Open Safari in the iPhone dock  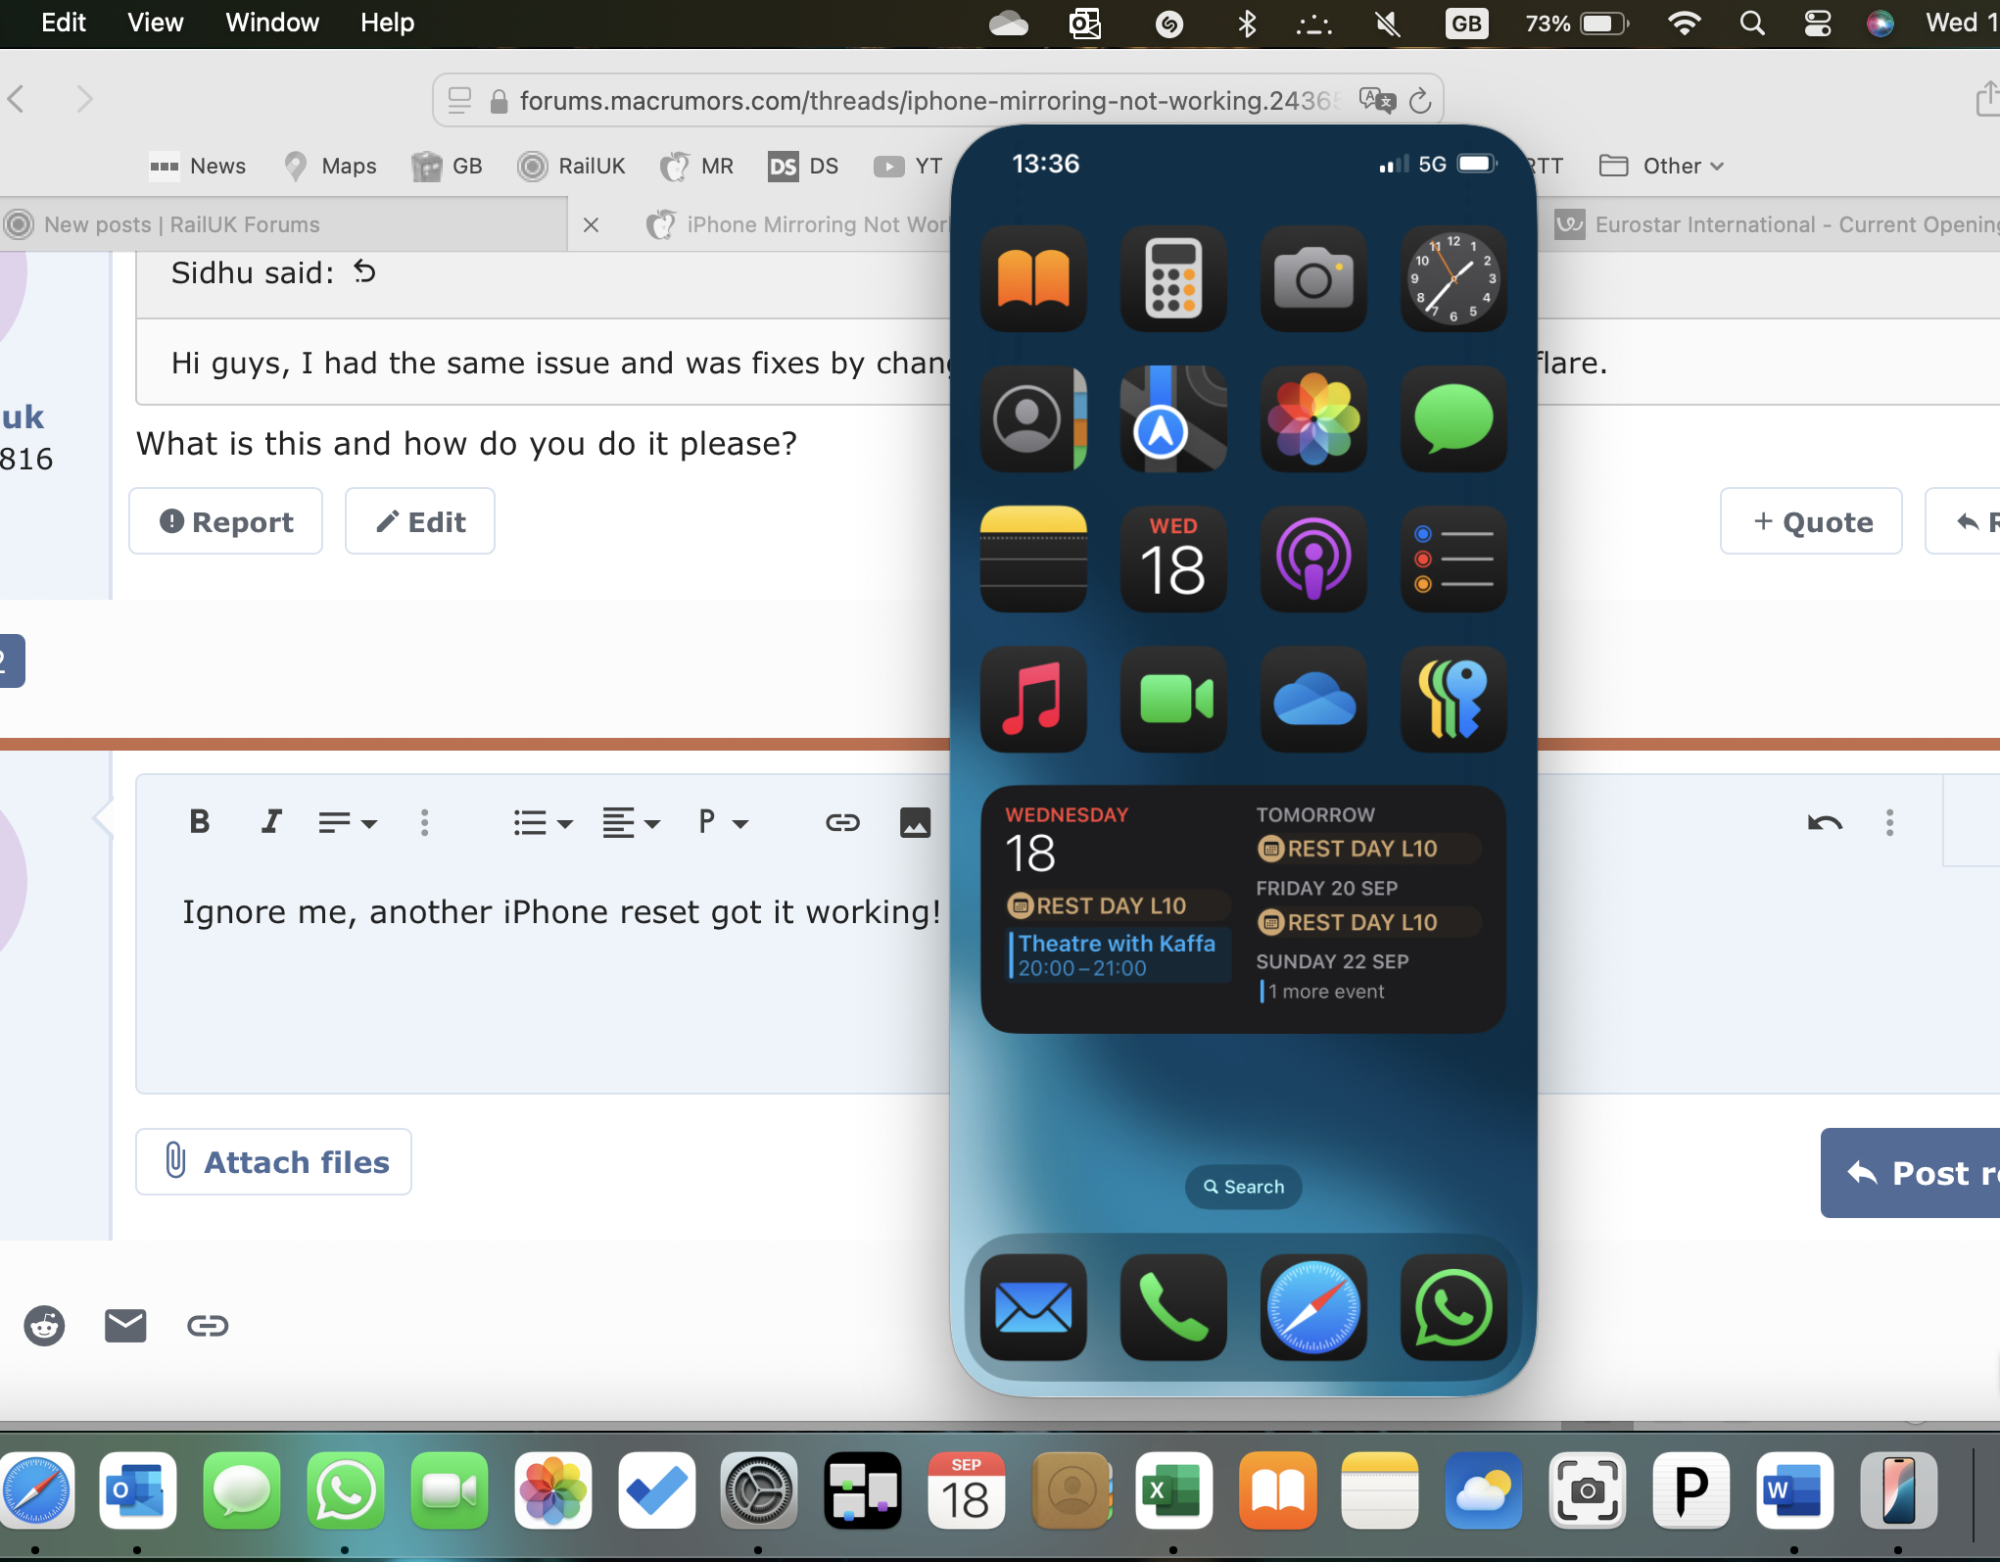(x=1313, y=1307)
